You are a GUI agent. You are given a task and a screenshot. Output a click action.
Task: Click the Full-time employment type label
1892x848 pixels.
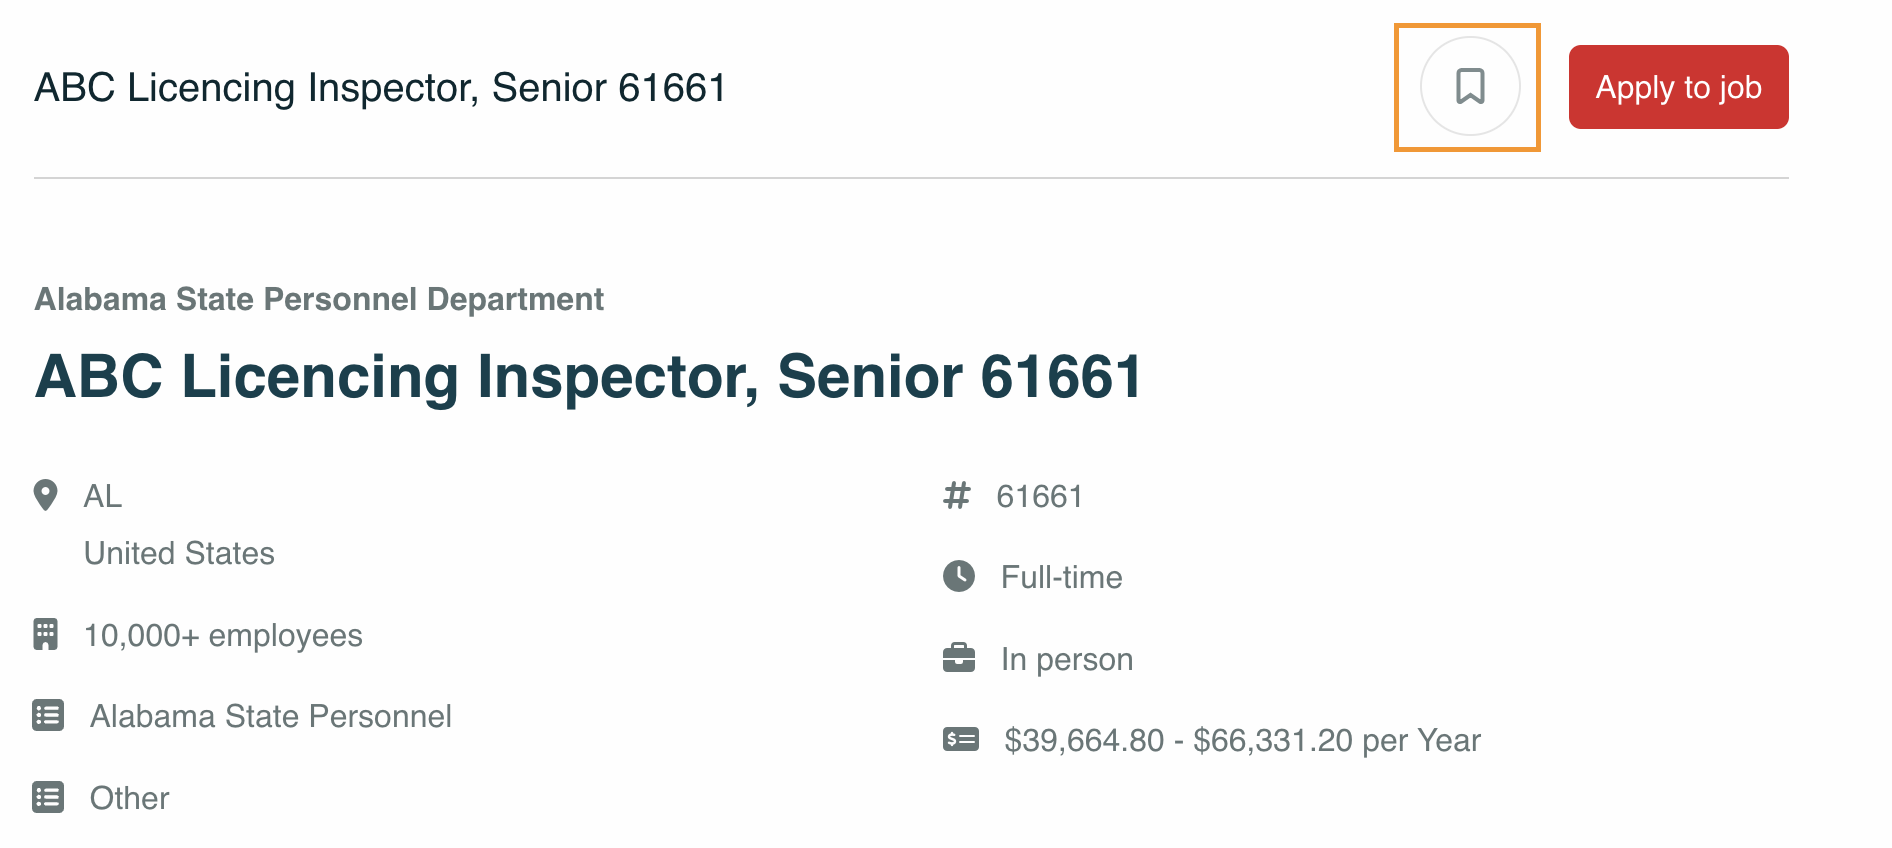[x=1061, y=577]
